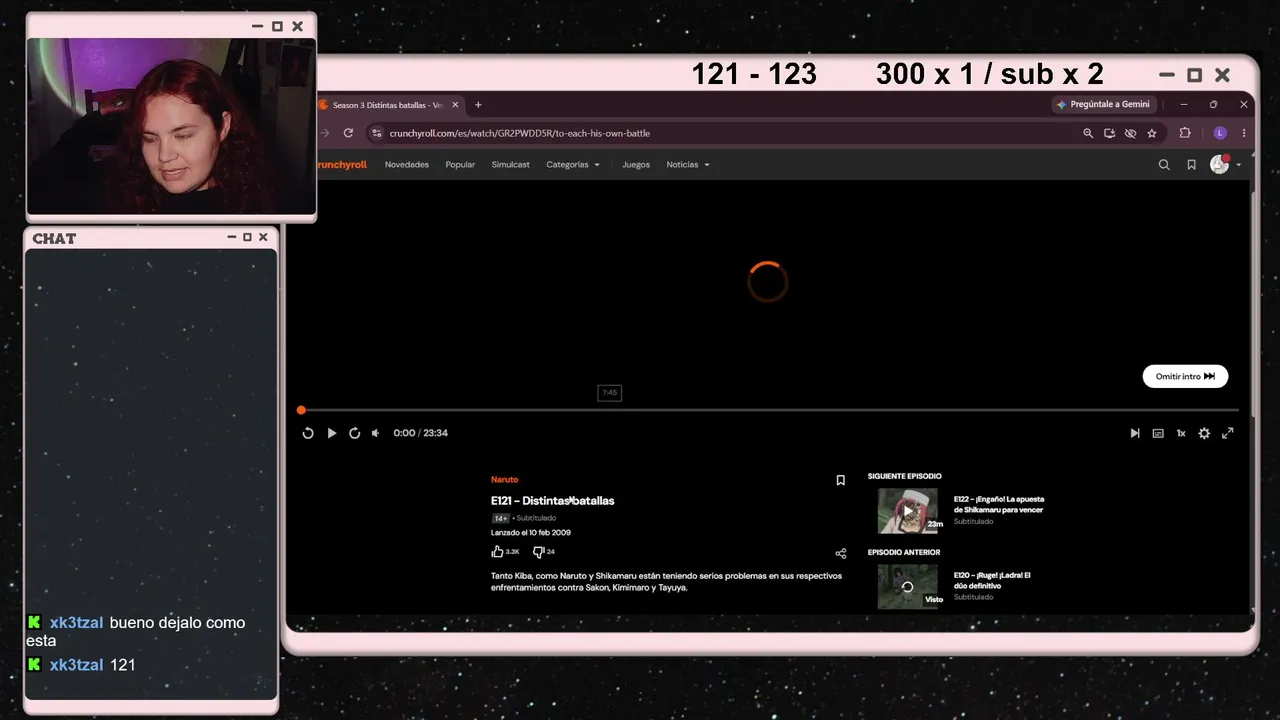Image resolution: width=1280 pixels, height=720 pixels.
Task: Play the Naruto episode video
Action: point(332,433)
